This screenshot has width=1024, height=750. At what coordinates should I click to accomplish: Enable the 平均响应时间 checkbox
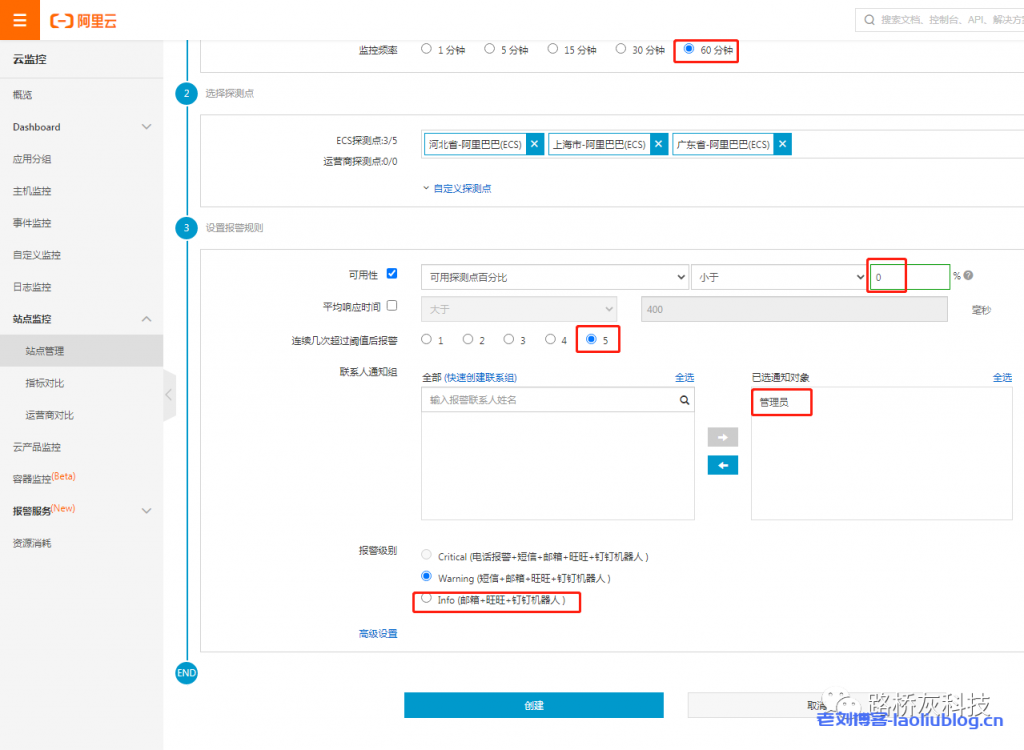coord(392,306)
